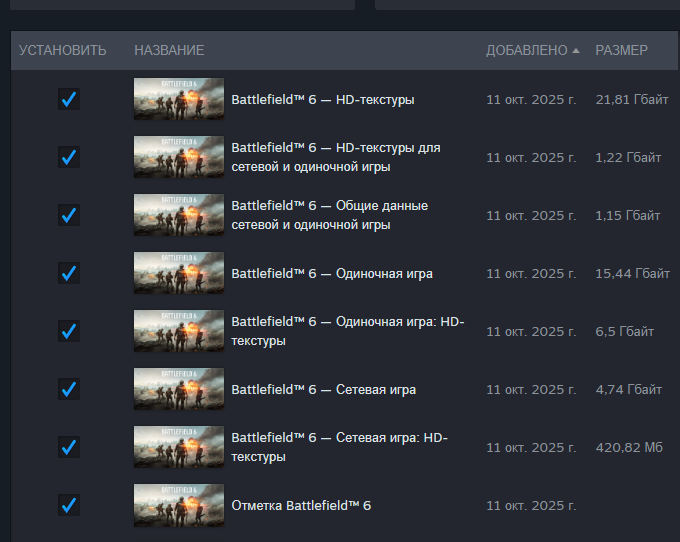Image resolution: width=680 pixels, height=542 pixels.
Task: Select size value '6,5 Гбайт'
Action: pos(624,332)
